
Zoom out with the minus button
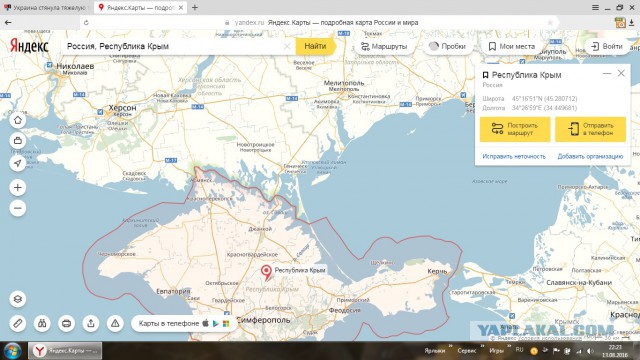tap(18, 208)
